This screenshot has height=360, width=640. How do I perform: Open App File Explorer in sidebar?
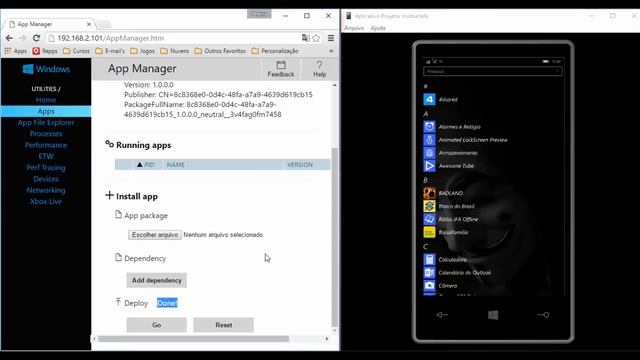click(x=46, y=122)
